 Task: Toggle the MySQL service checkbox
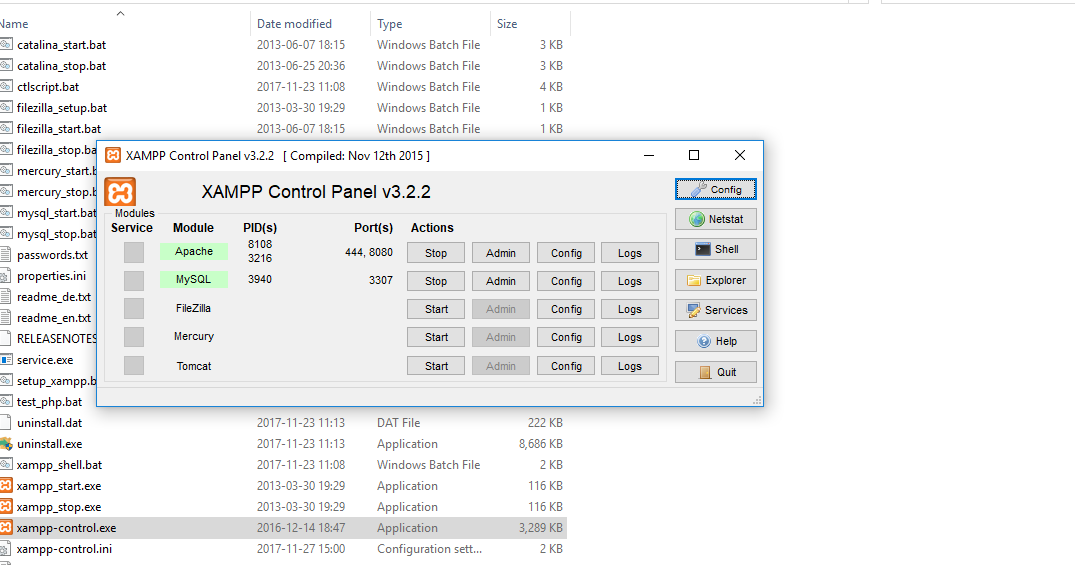pyautogui.click(x=134, y=280)
